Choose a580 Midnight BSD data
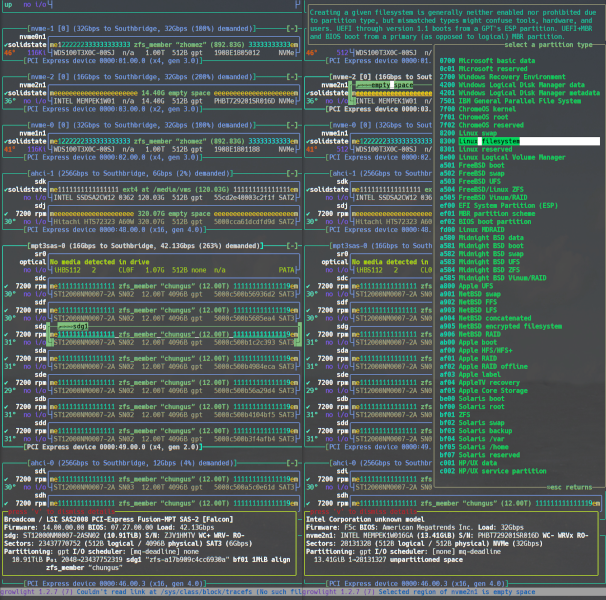 tap(481, 238)
